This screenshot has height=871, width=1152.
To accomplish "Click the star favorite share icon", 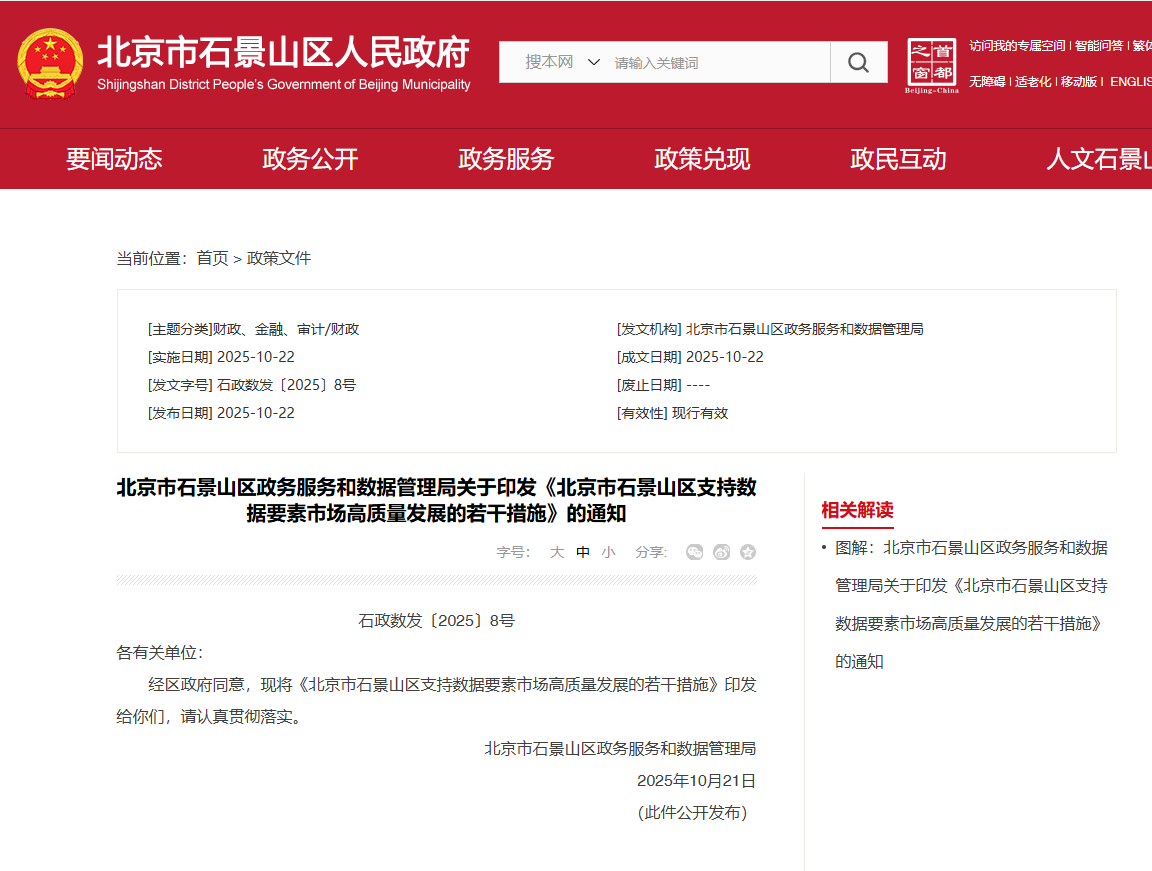I will pyautogui.click(x=747, y=551).
